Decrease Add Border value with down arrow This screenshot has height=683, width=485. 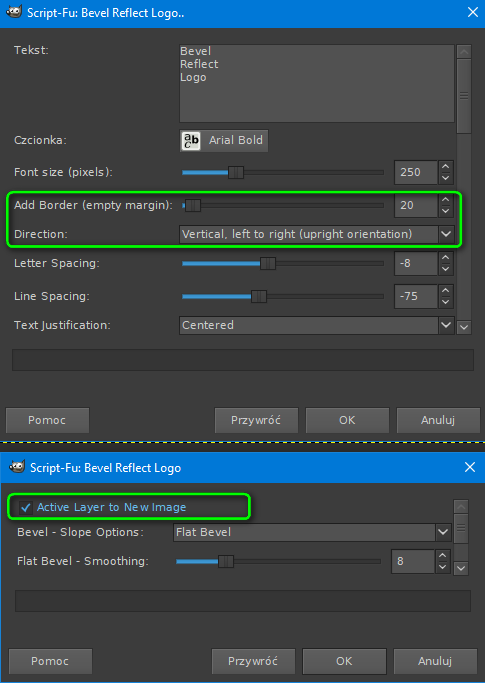coord(445,211)
